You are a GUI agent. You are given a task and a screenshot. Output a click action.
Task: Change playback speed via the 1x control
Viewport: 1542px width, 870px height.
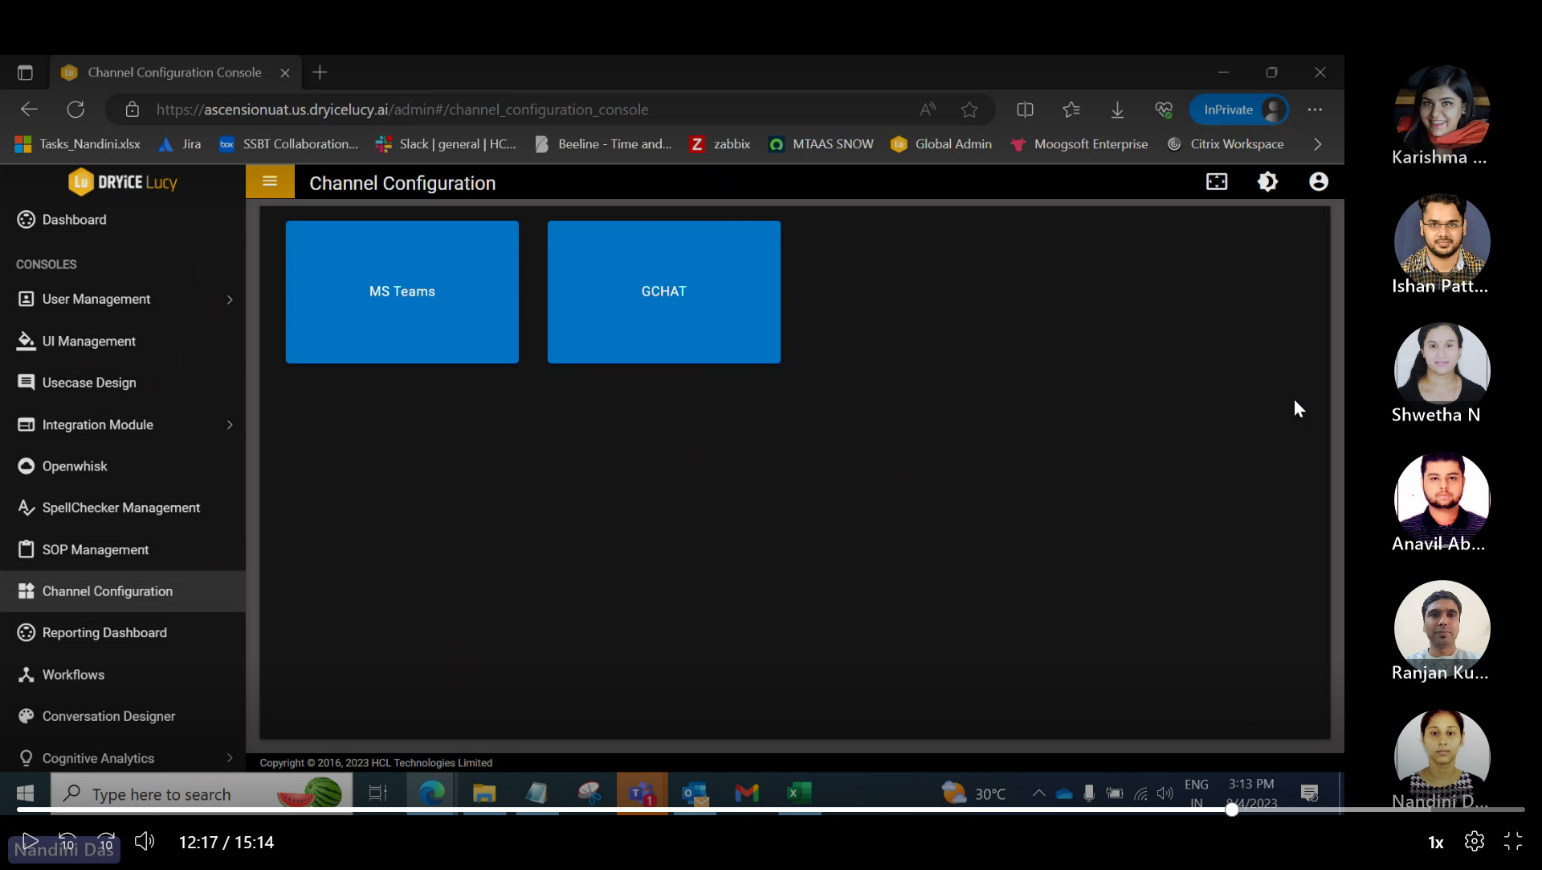pyautogui.click(x=1436, y=842)
